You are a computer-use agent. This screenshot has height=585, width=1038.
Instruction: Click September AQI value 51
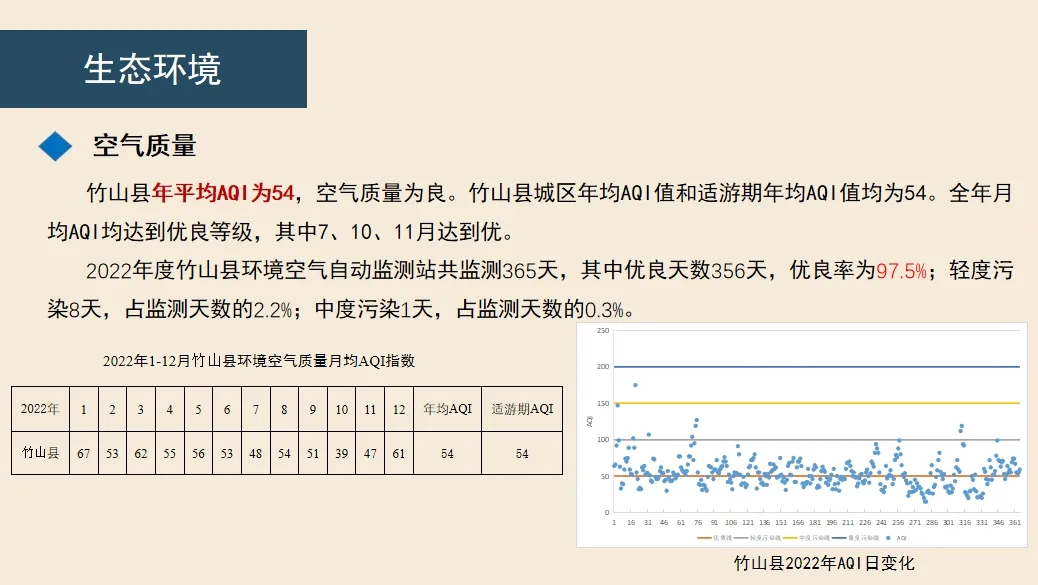[313, 453]
